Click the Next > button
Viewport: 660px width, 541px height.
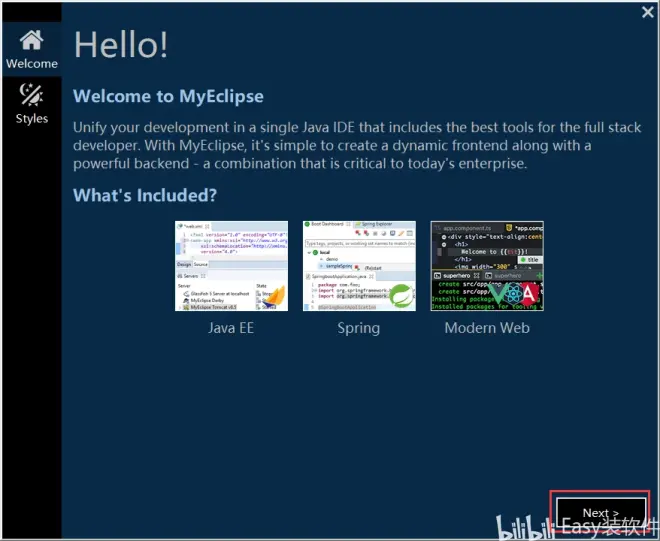click(601, 512)
